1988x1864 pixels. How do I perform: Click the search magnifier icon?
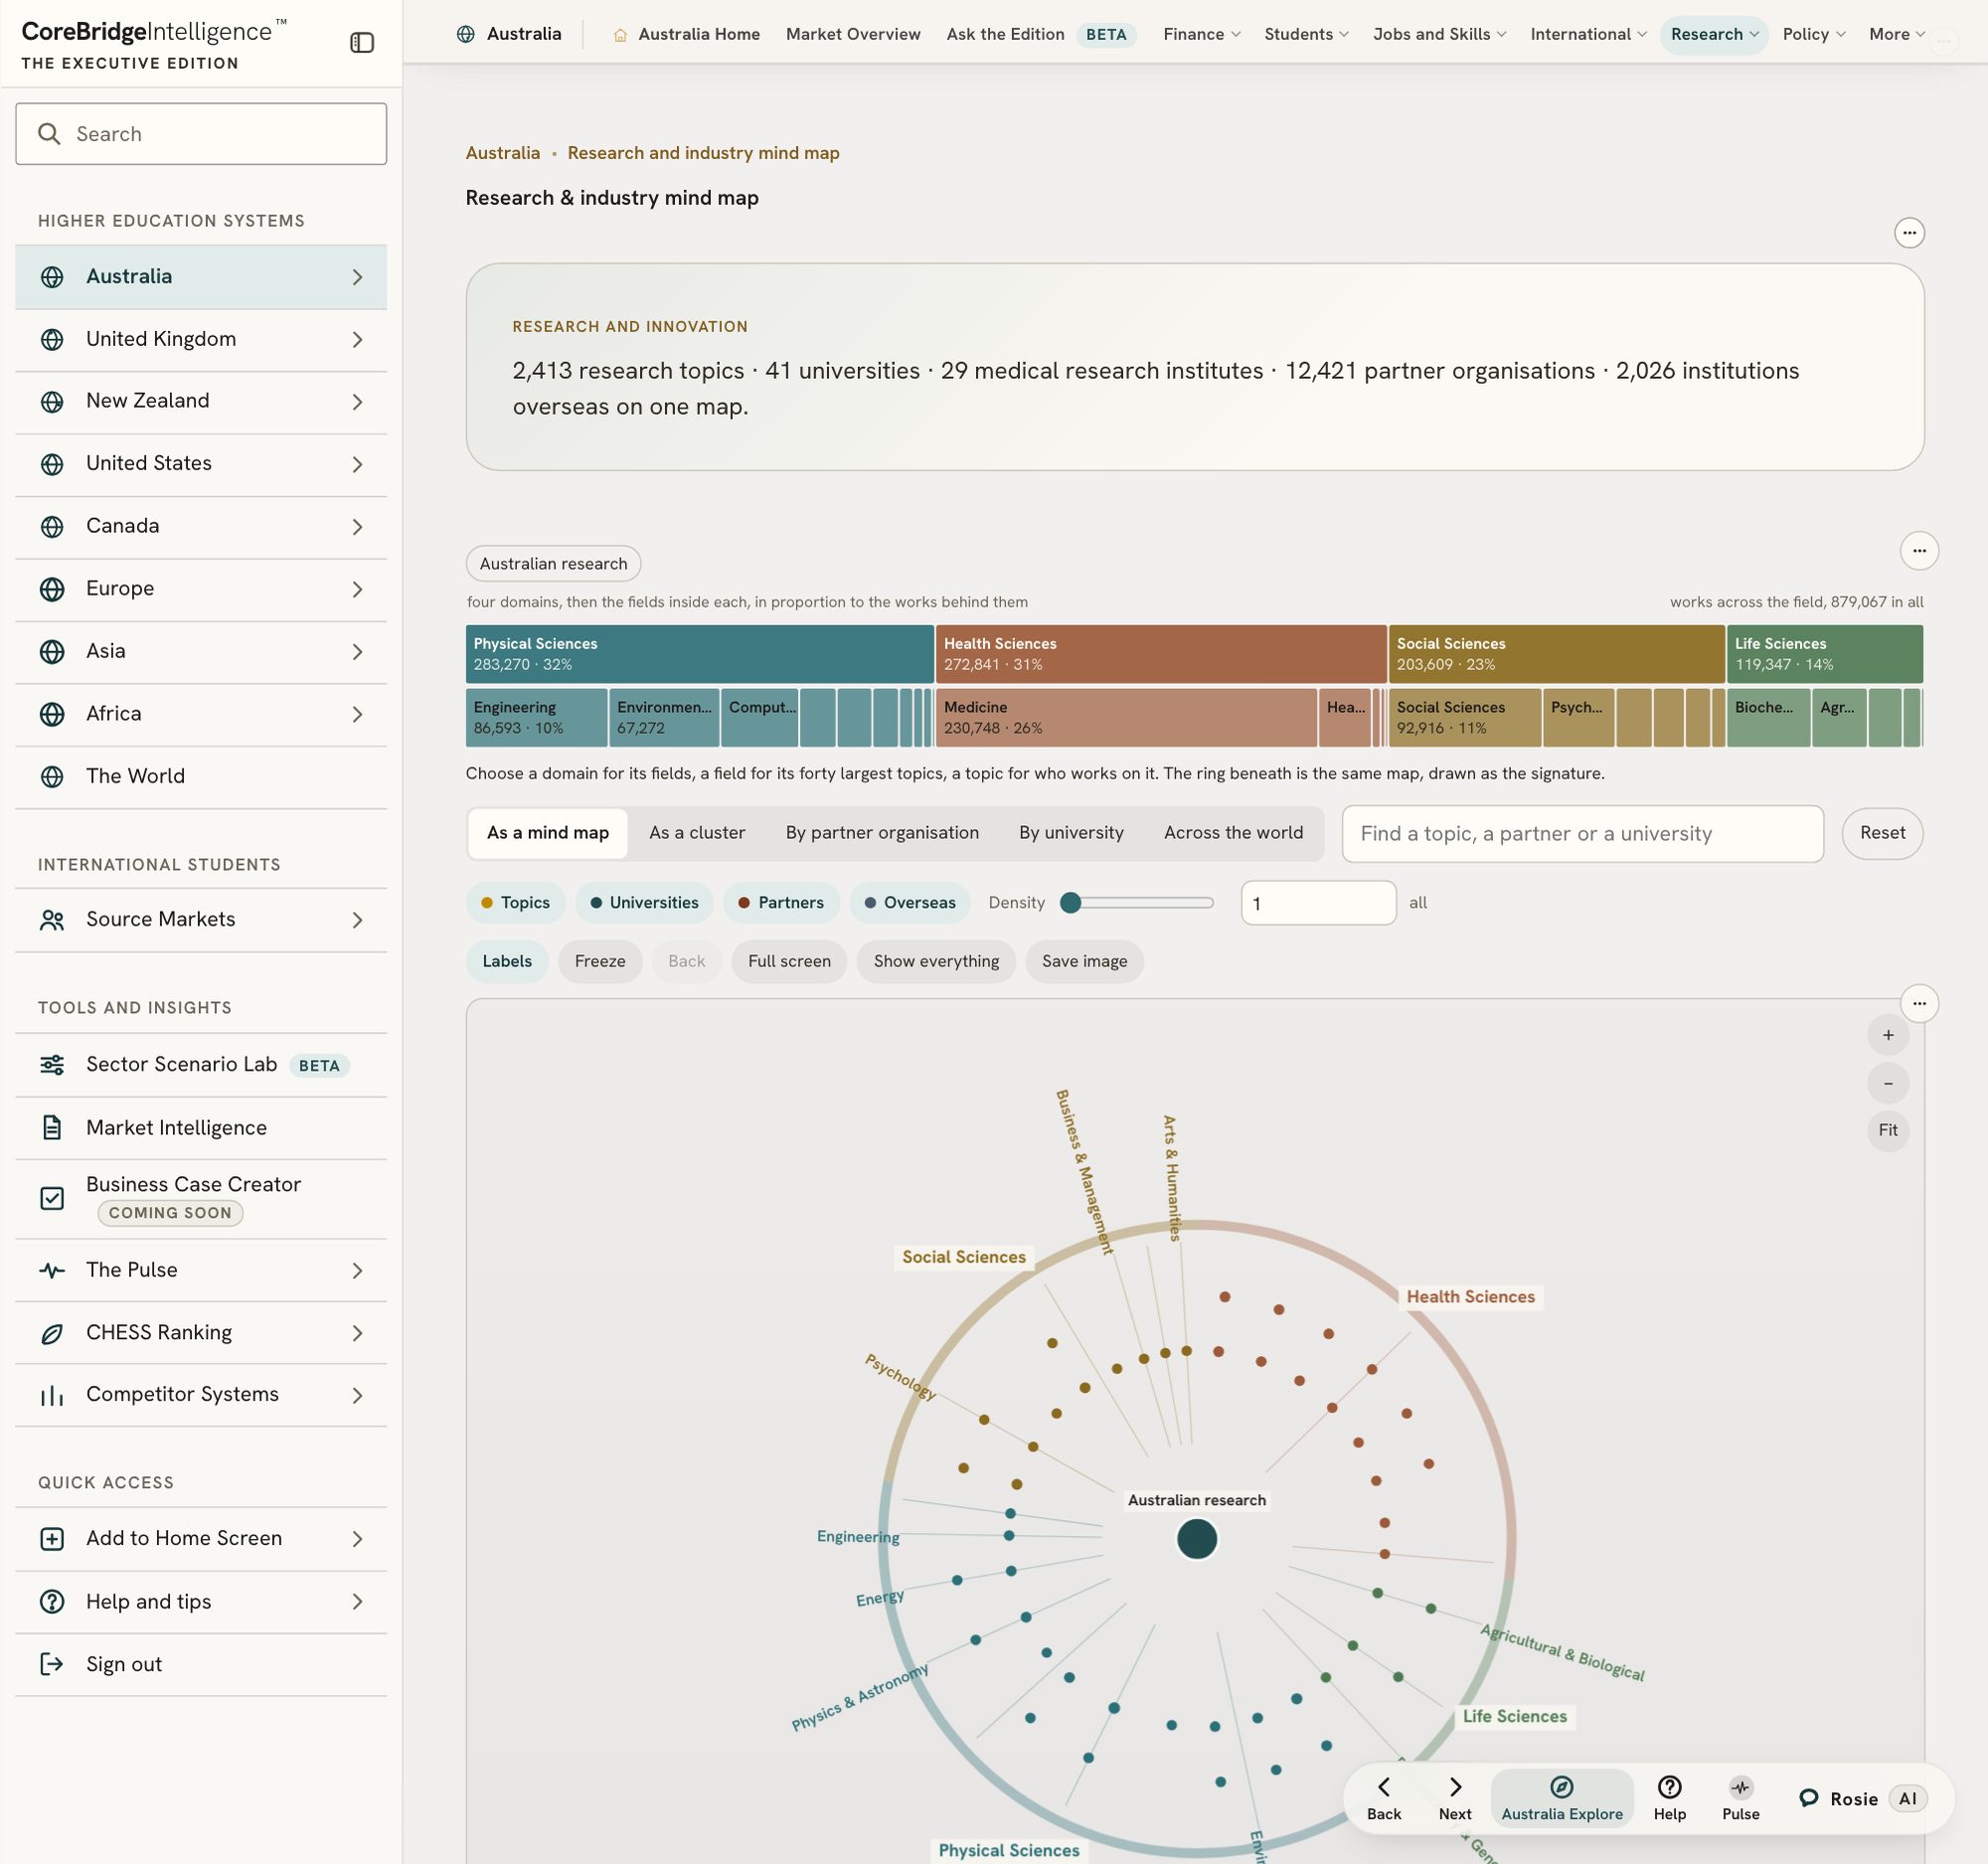click(49, 134)
